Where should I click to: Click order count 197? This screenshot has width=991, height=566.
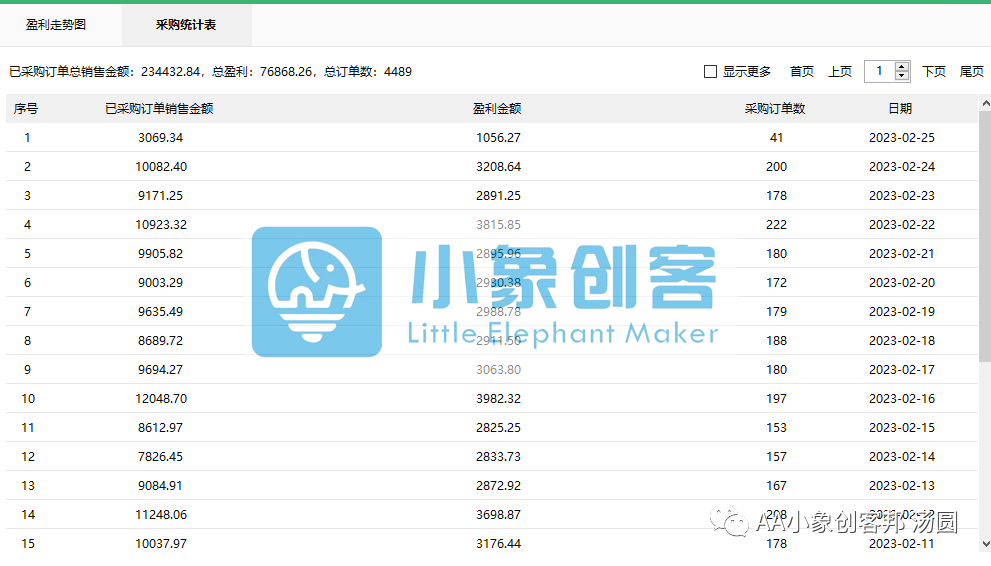point(776,399)
